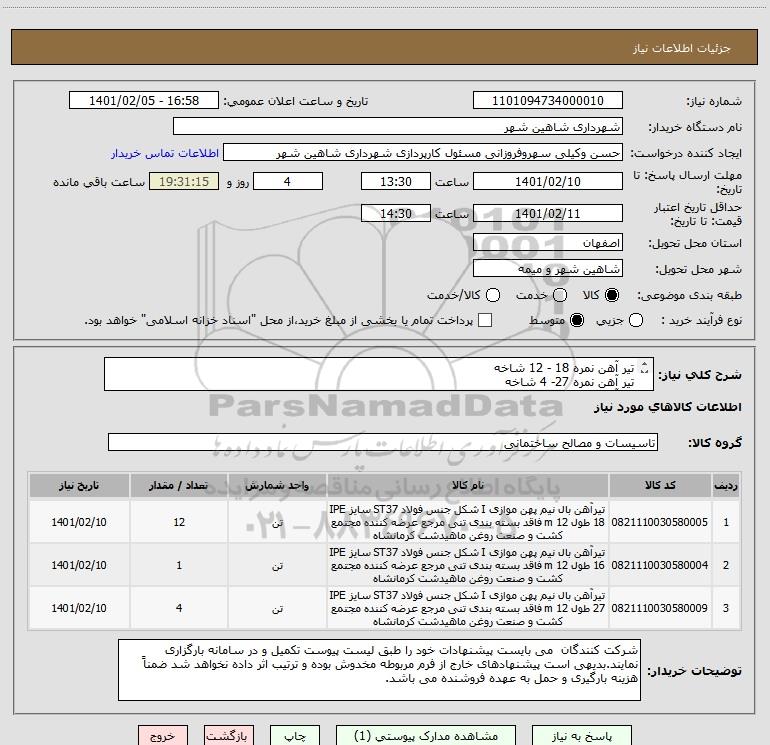
Task: Click the ردیف column header
Action: coord(726,485)
